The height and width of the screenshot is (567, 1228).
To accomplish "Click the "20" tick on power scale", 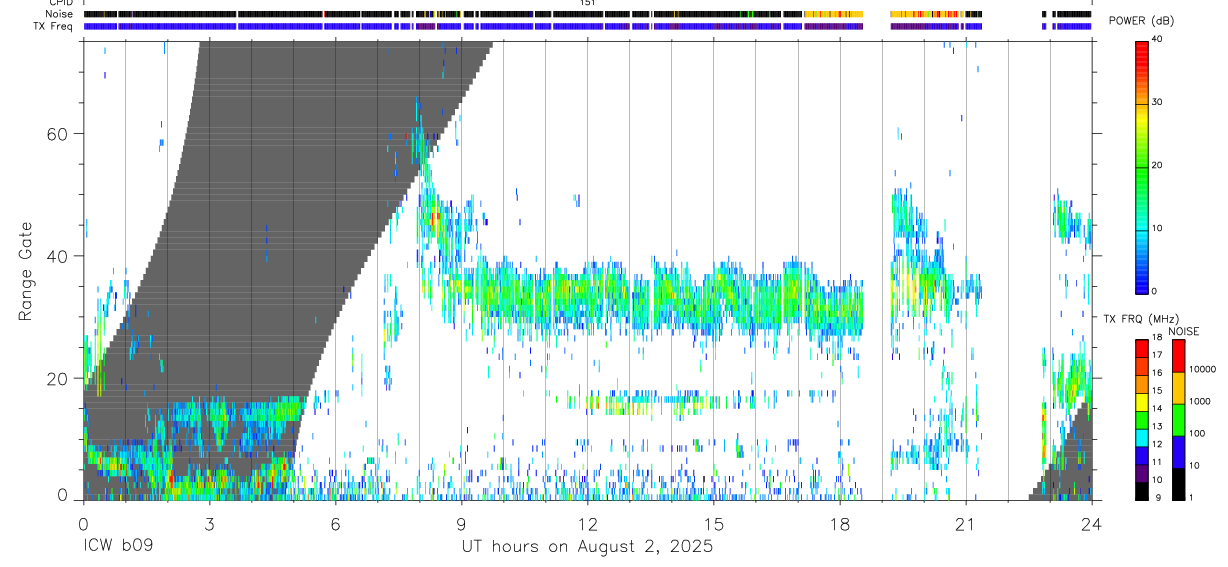I will coord(1158,166).
